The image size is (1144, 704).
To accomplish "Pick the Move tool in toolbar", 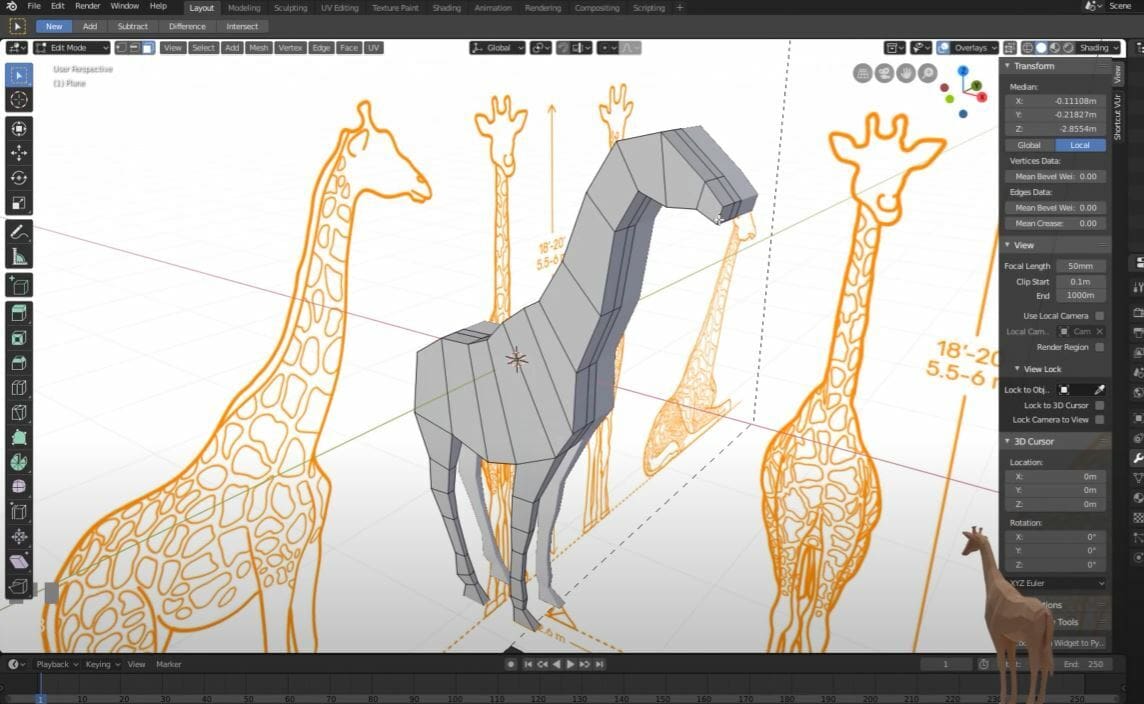I will [19, 153].
